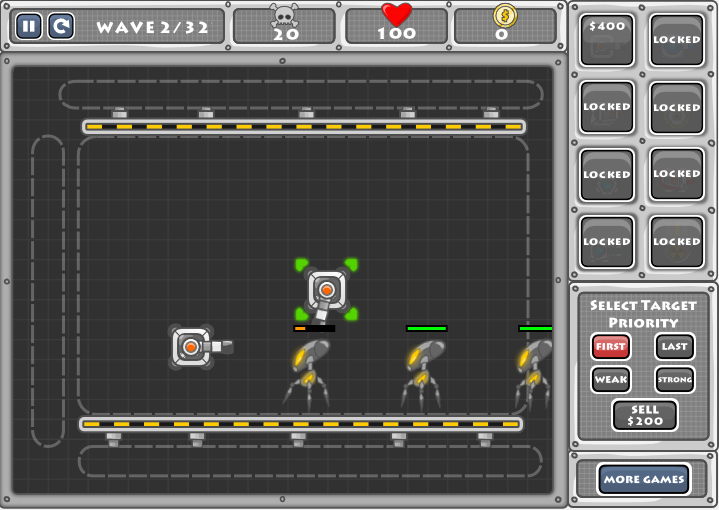The height and width of the screenshot is (510, 719).
Task: Set target priority to Strong
Action: [x=675, y=379]
